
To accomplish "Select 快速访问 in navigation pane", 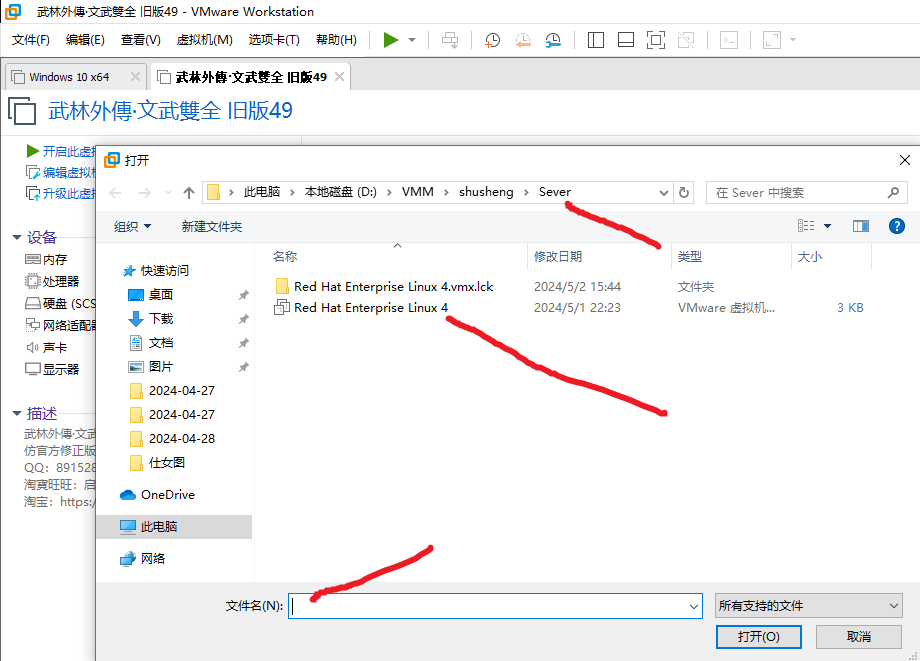I will (155, 270).
